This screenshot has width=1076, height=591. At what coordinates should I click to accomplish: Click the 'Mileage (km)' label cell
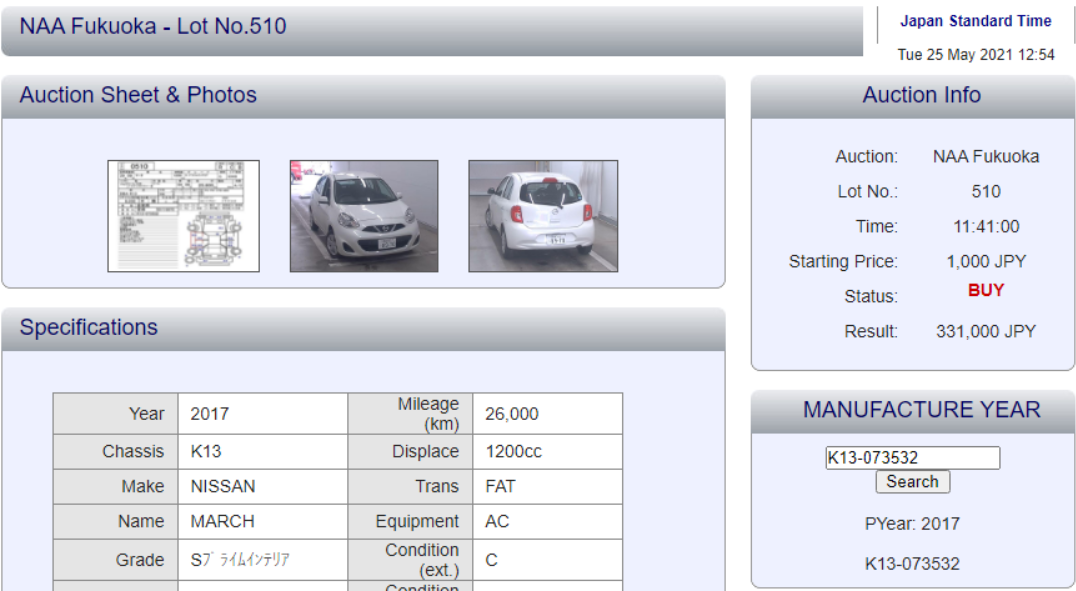[x=410, y=414]
